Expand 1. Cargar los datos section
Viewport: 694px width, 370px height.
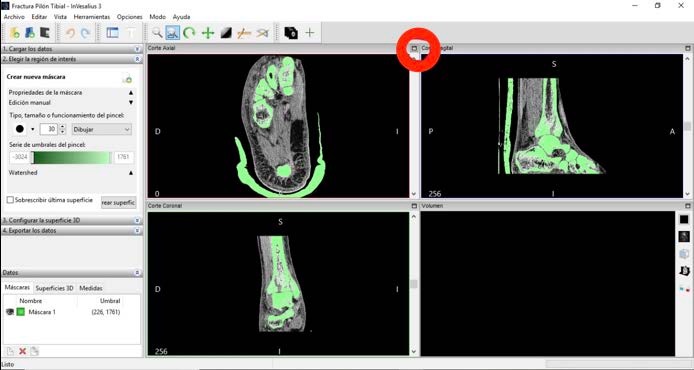click(x=137, y=49)
